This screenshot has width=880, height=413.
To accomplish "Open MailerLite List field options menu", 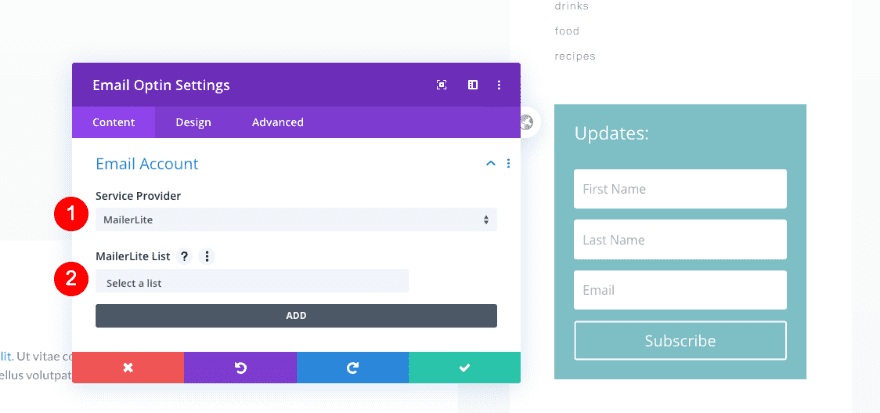I will pyautogui.click(x=207, y=256).
